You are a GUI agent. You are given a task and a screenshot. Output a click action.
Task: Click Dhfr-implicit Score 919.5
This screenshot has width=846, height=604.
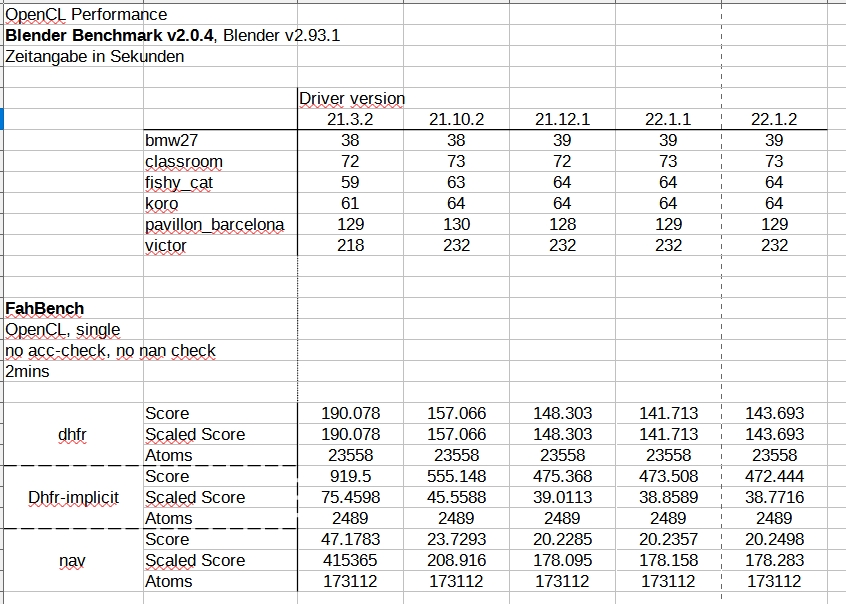tap(350, 477)
